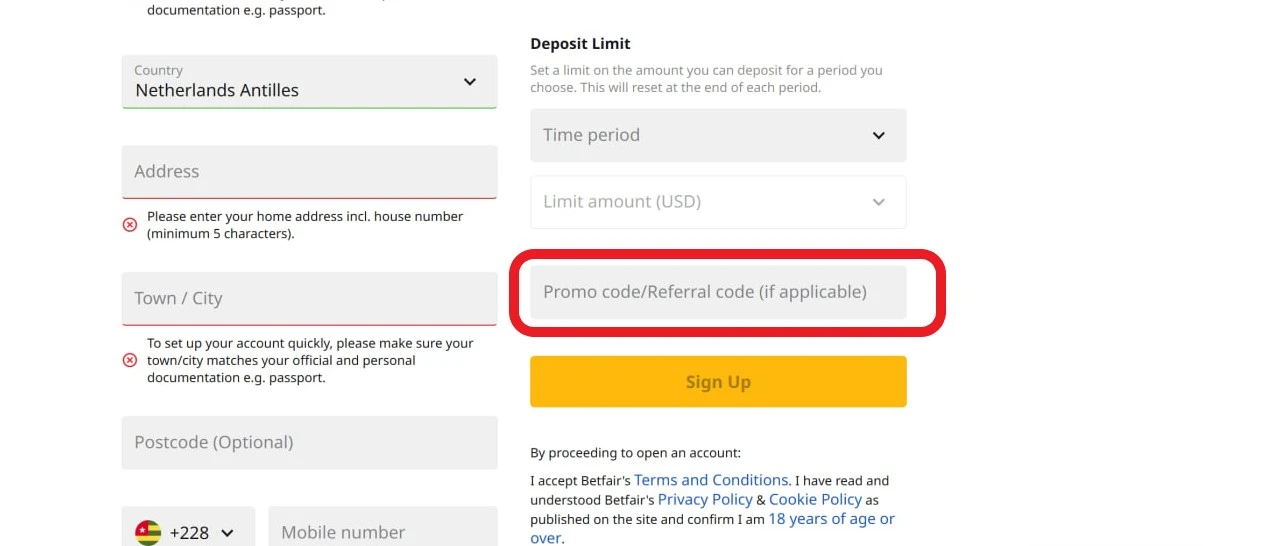Open the Terms and Conditions link
This screenshot has width=1270, height=546.
pyautogui.click(x=711, y=480)
